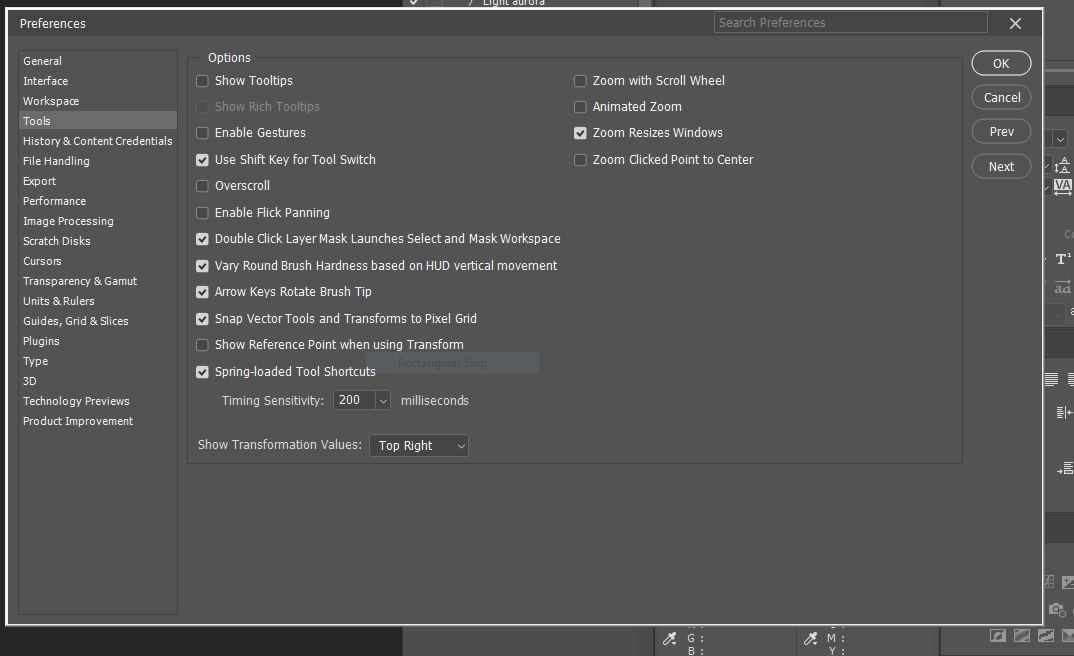Confirm preferences with the OK button
1074x656 pixels.
1000,62
